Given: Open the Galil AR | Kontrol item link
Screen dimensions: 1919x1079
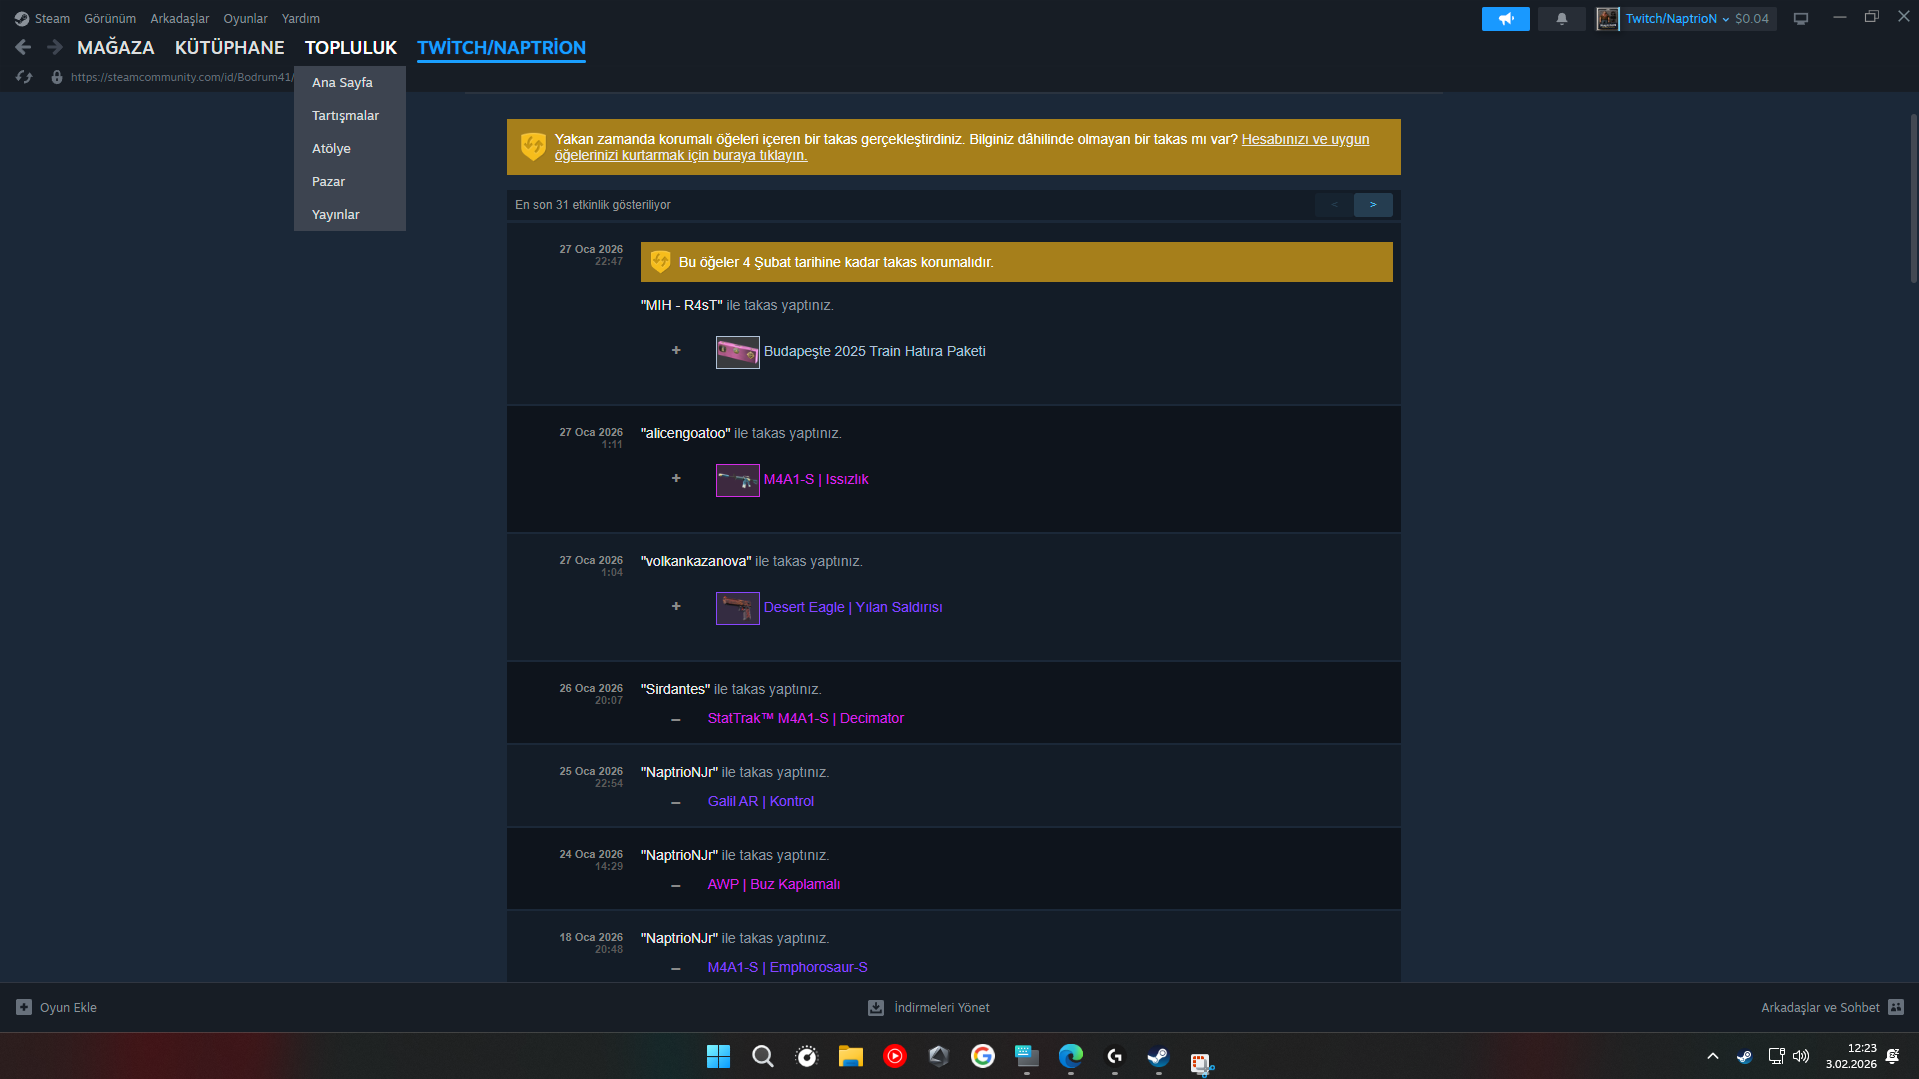Looking at the screenshot, I should (x=761, y=801).
